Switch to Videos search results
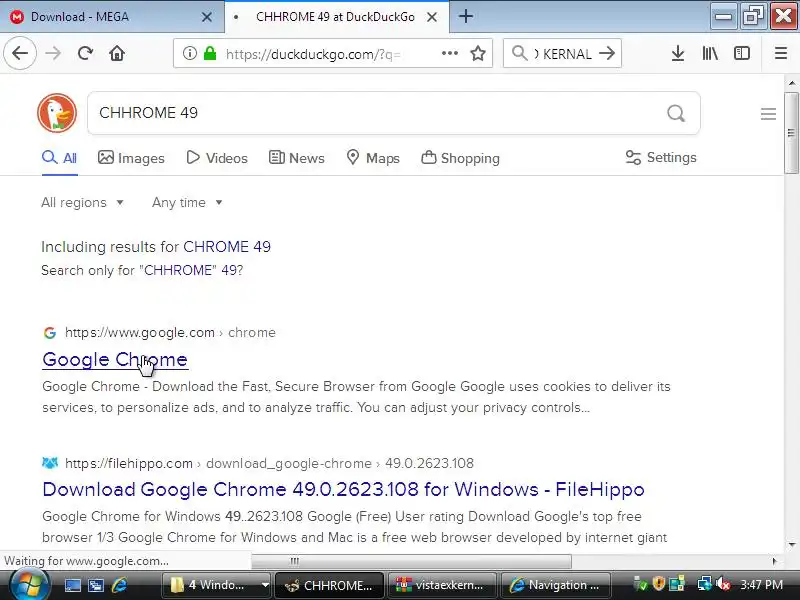 click(x=217, y=158)
